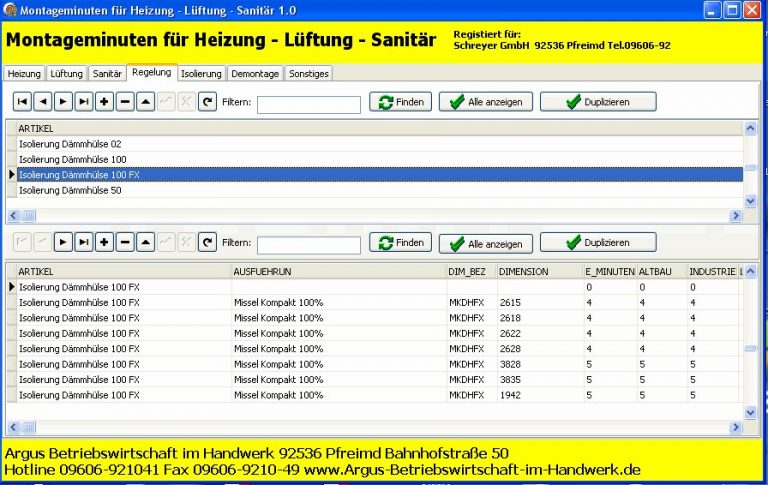The width and height of the screenshot is (768, 485).
Task: Click INDUSTRIE column header
Action: coord(713,271)
